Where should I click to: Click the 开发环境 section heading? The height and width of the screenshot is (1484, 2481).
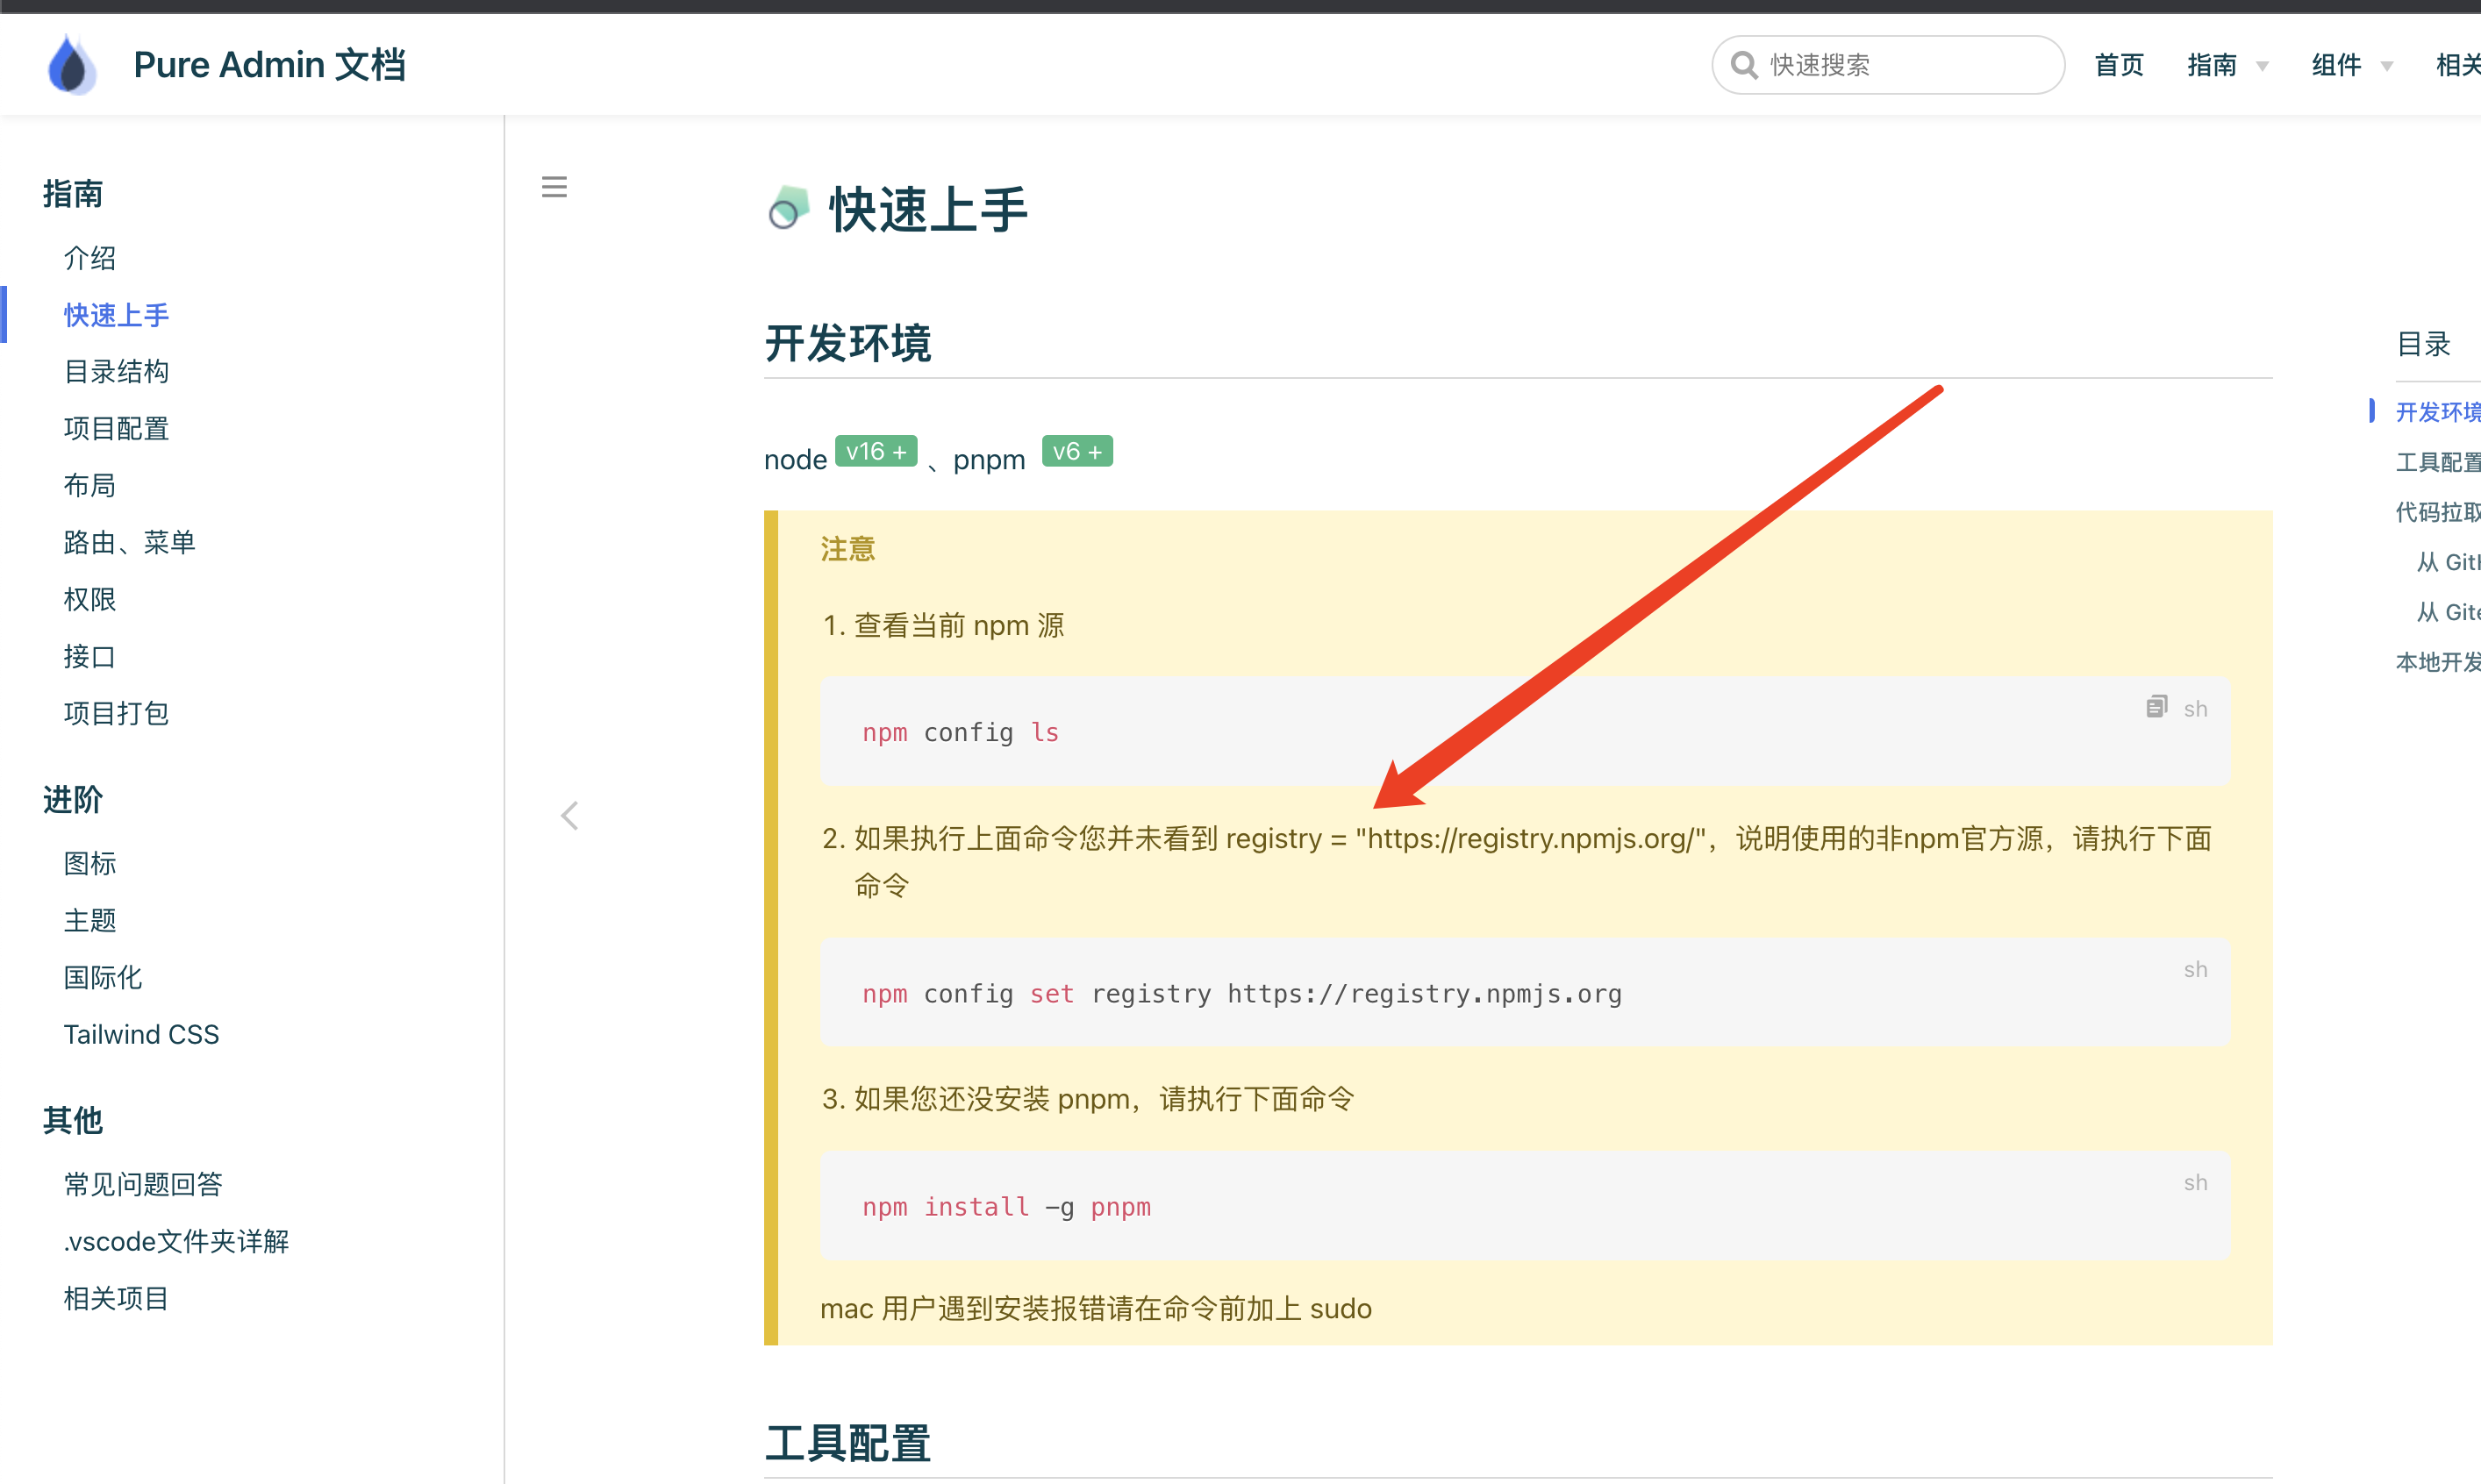tap(848, 344)
